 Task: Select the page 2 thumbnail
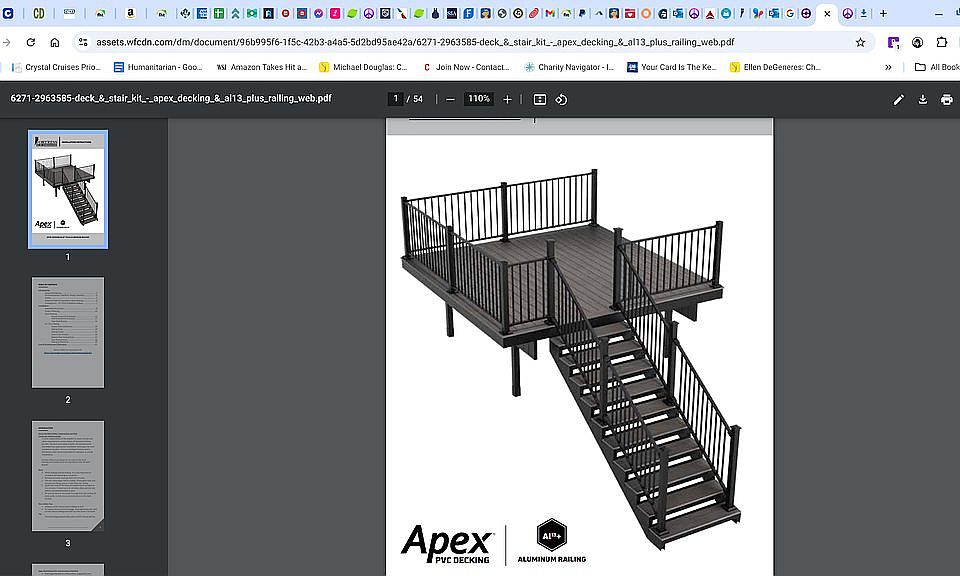click(68, 332)
